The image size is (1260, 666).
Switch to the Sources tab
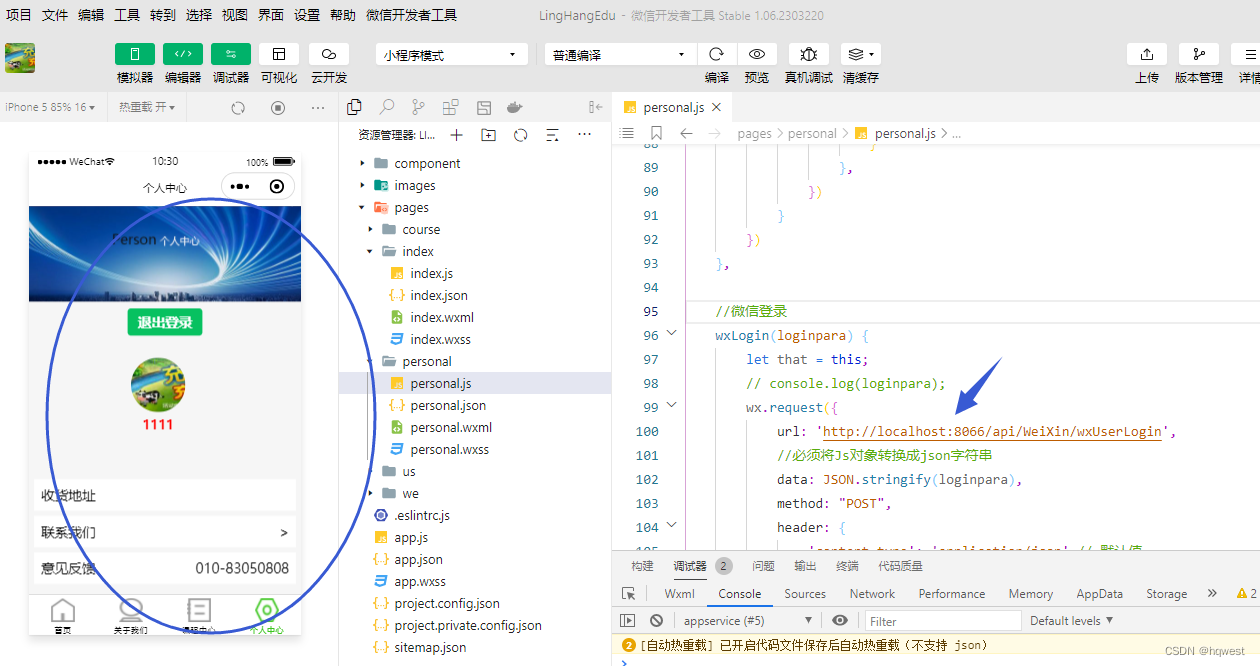point(805,593)
